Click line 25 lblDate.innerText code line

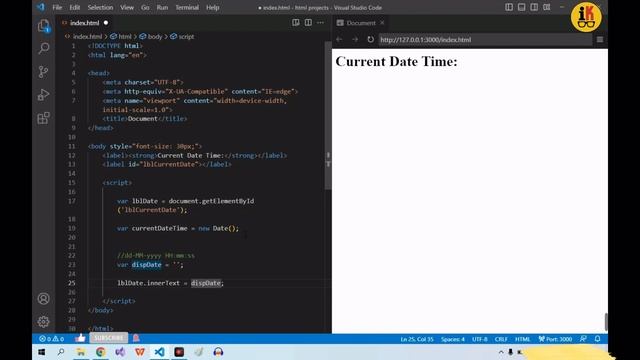pos(170,283)
